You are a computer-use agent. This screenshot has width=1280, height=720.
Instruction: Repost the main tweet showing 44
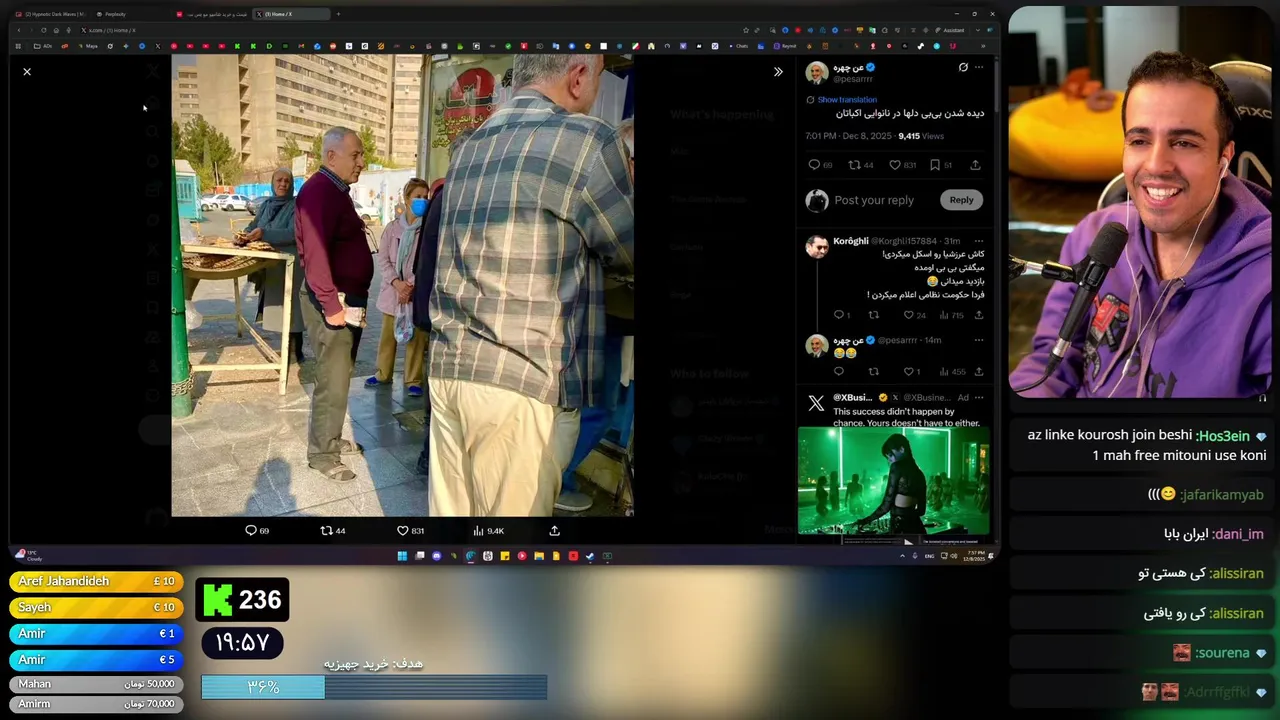(861, 165)
